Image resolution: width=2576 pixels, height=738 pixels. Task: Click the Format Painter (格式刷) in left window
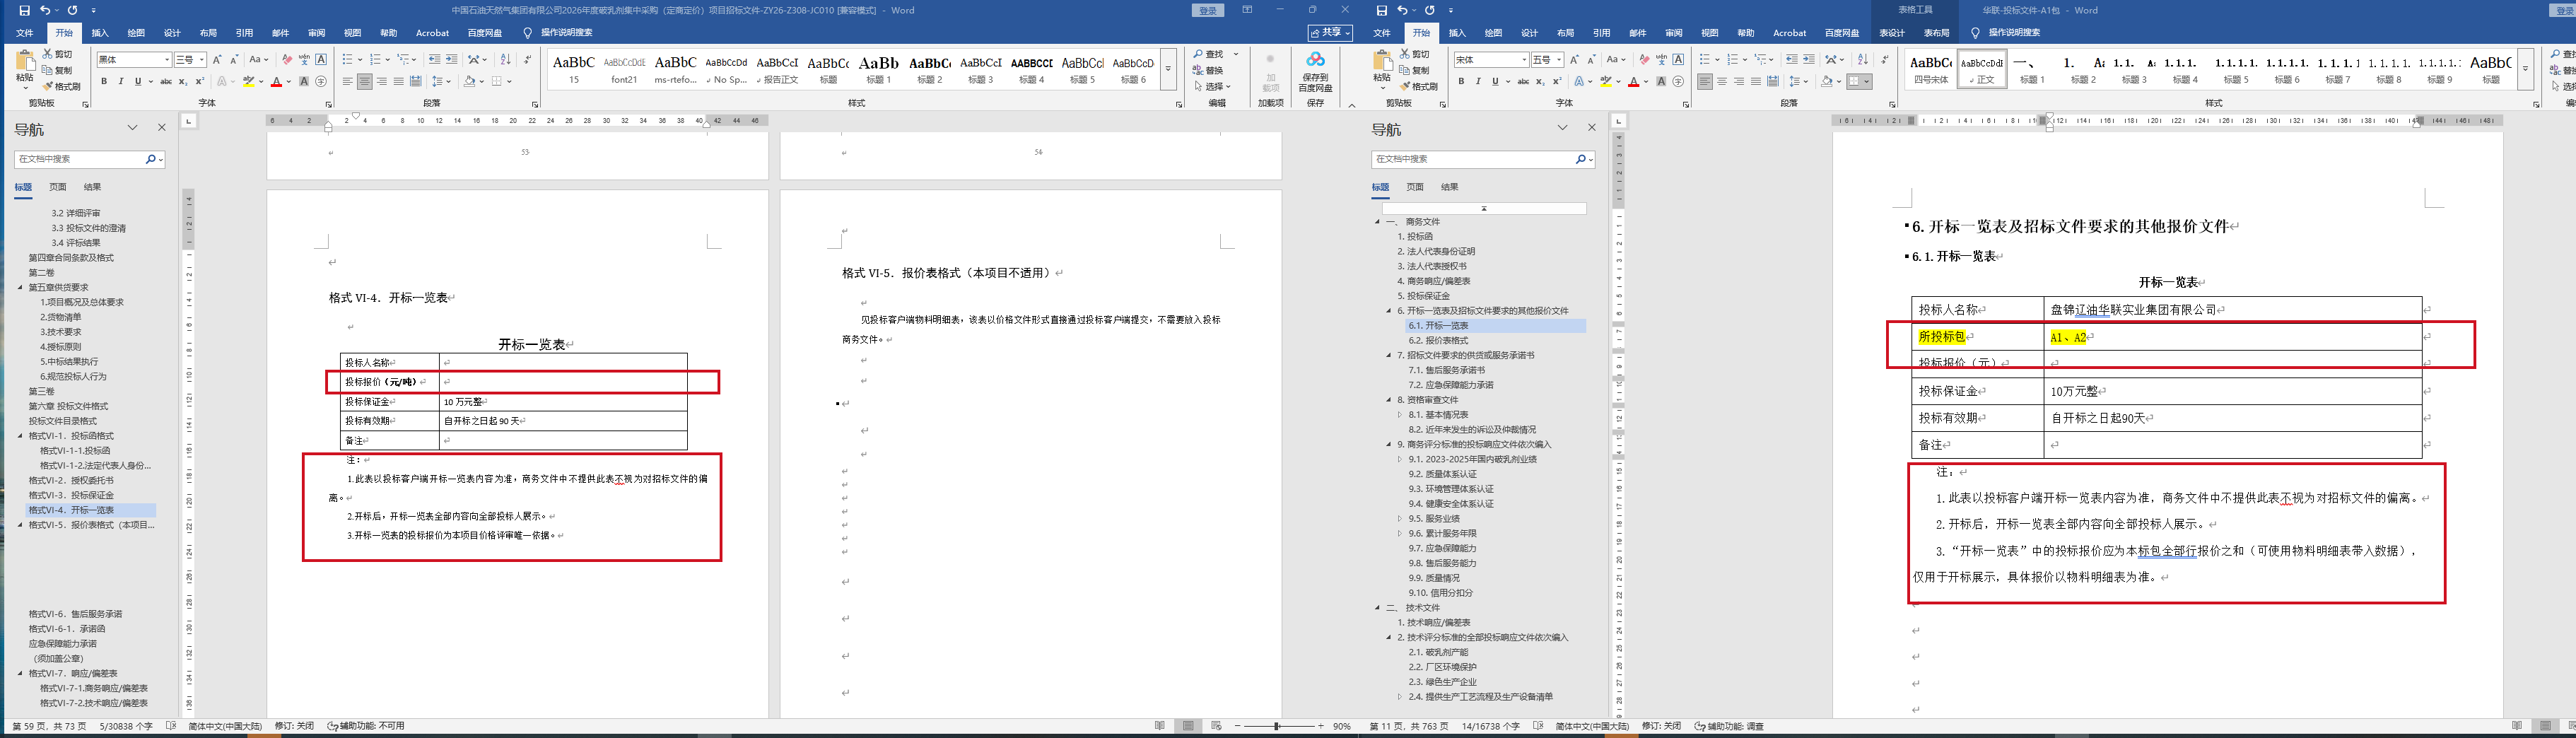[x=62, y=87]
